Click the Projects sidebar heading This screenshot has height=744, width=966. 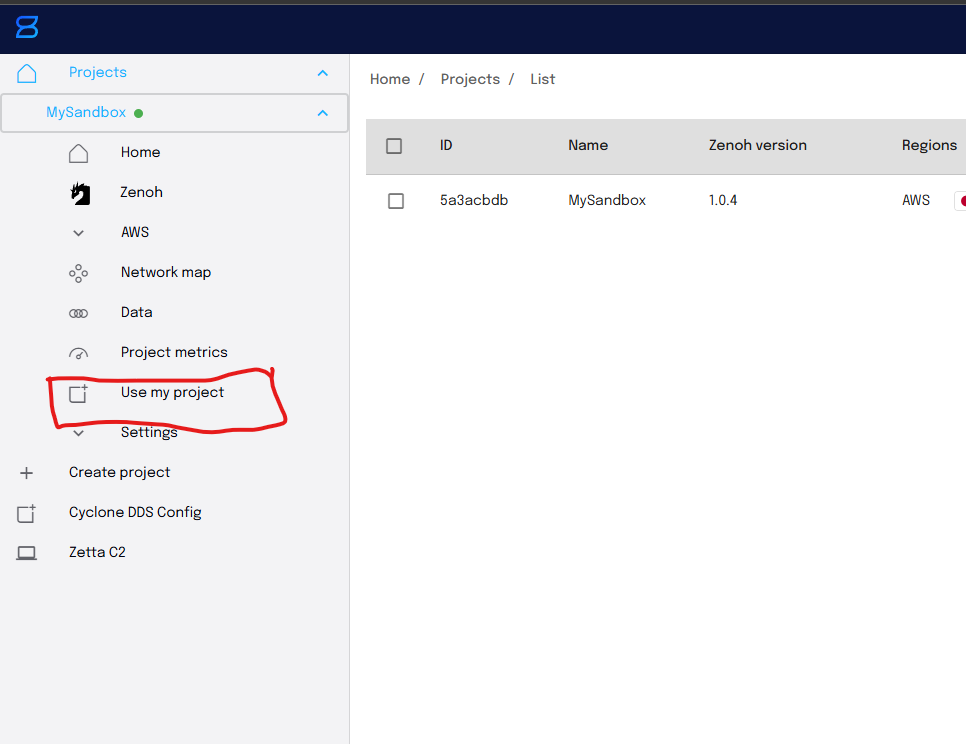97,72
